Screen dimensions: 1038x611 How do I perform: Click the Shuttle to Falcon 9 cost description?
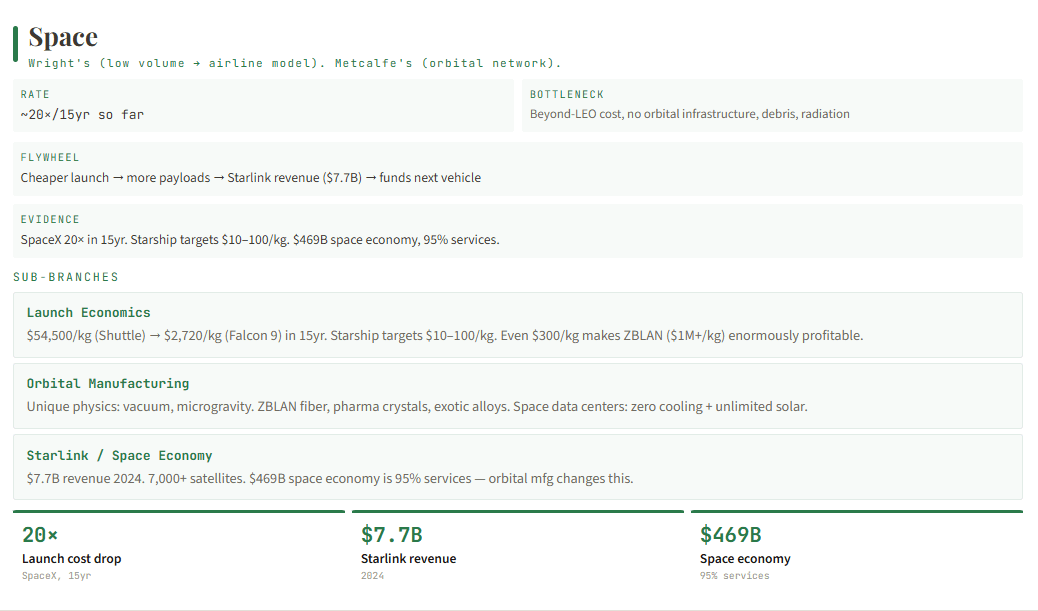(445, 336)
